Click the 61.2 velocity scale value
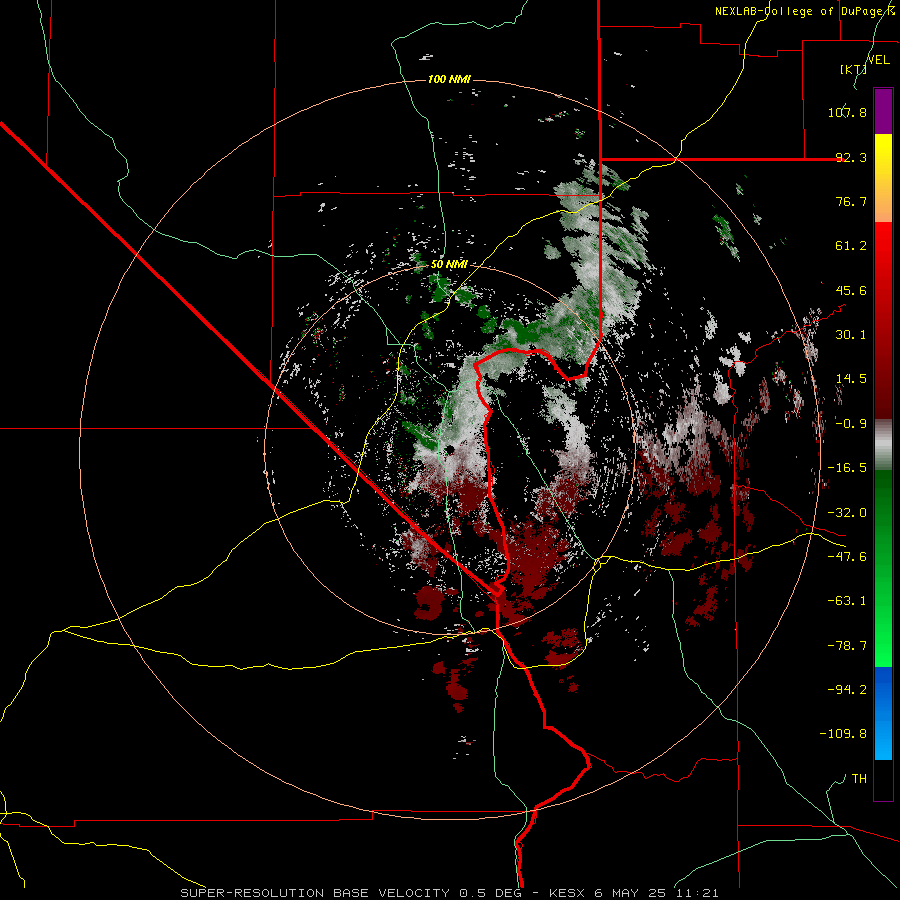The height and width of the screenshot is (900, 900). click(851, 246)
